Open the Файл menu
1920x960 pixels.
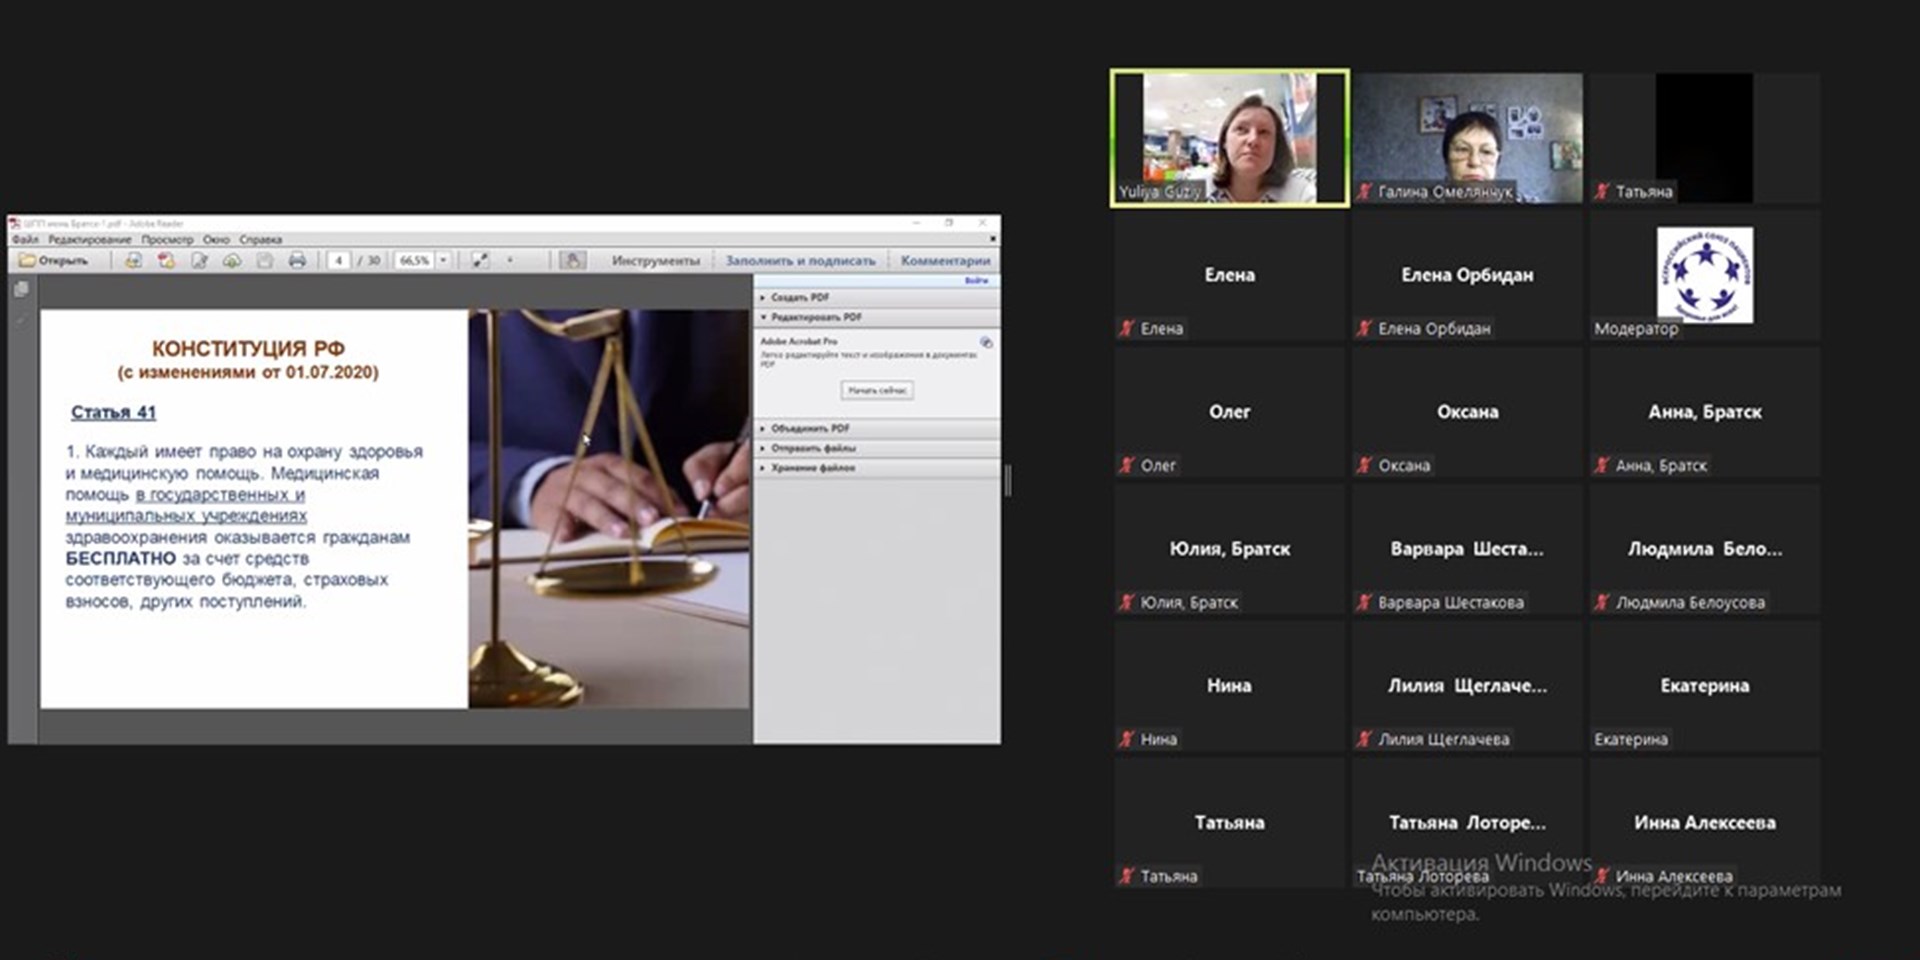[25, 240]
